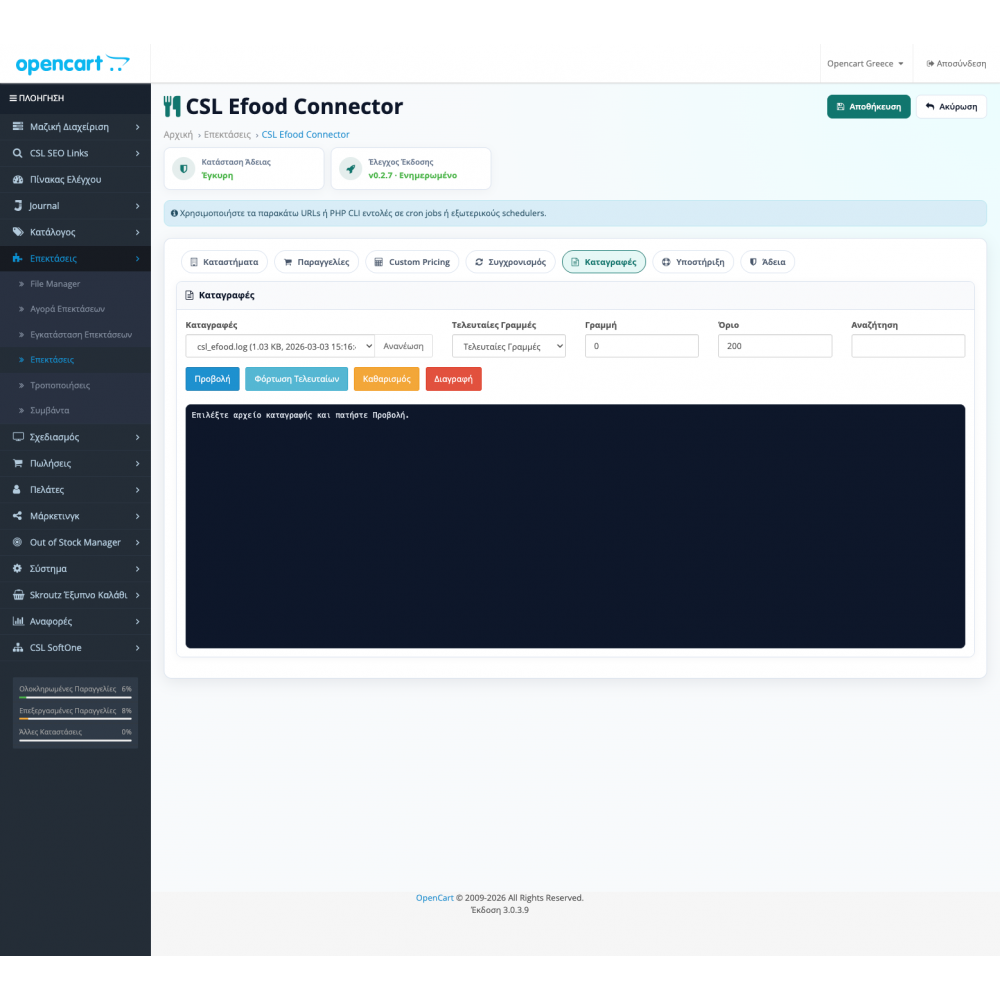This screenshot has width=1000, height=1000.
Task: Click the Αναζήτηση search field
Action: 908,346
